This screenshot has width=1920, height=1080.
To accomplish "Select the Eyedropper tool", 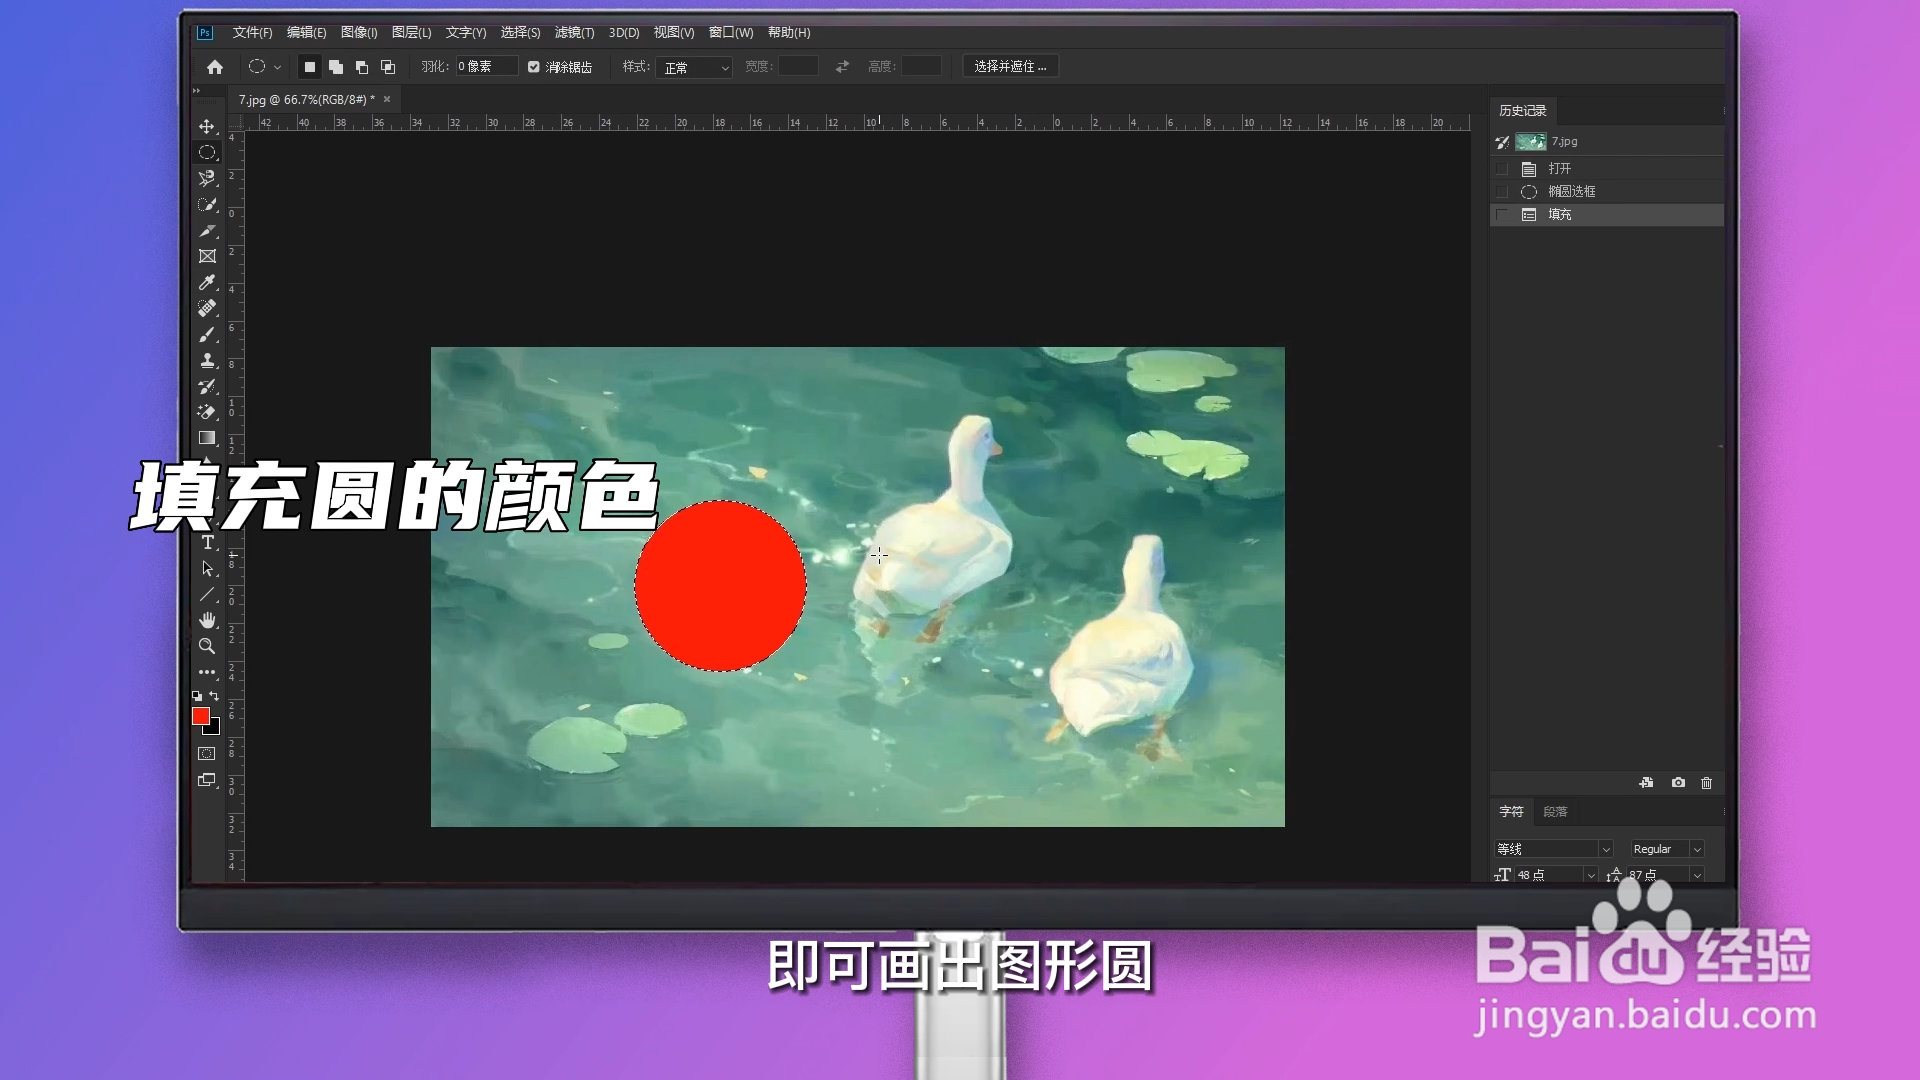I will [207, 282].
